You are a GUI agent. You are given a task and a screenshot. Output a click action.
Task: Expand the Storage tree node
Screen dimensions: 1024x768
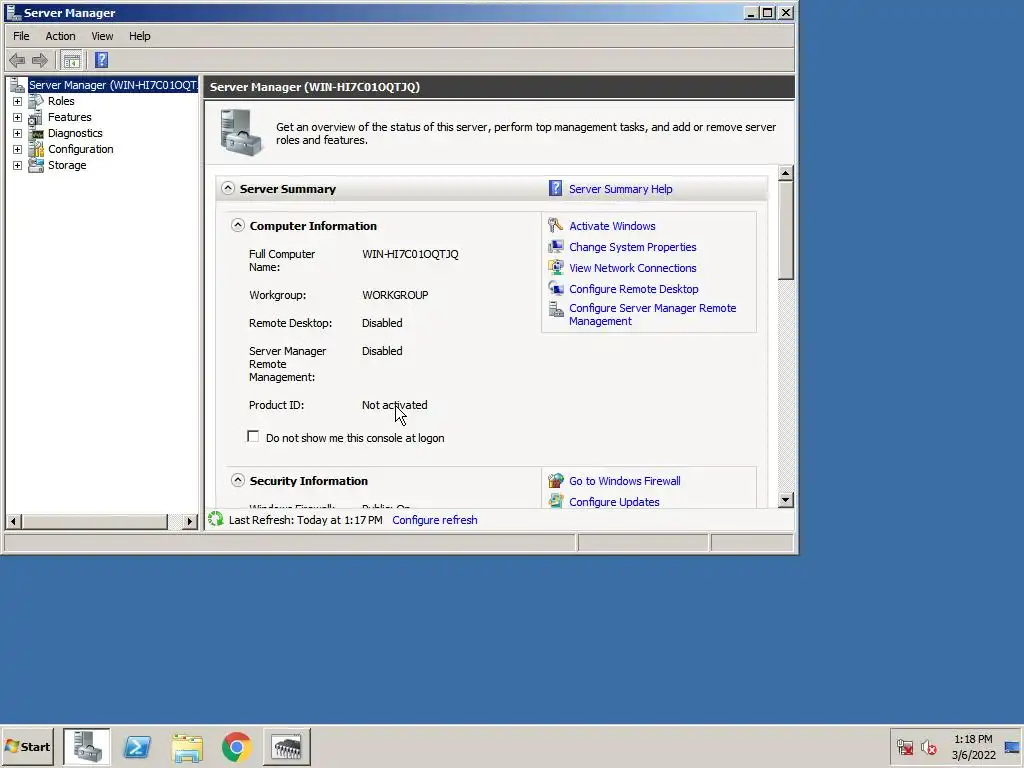(x=18, y=165)
